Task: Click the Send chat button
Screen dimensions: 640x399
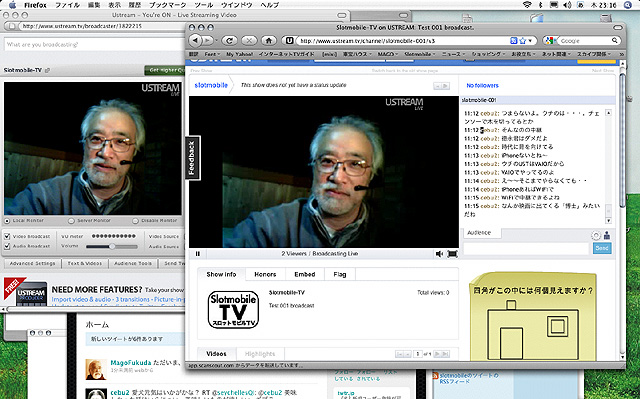Action: (602, 248)
